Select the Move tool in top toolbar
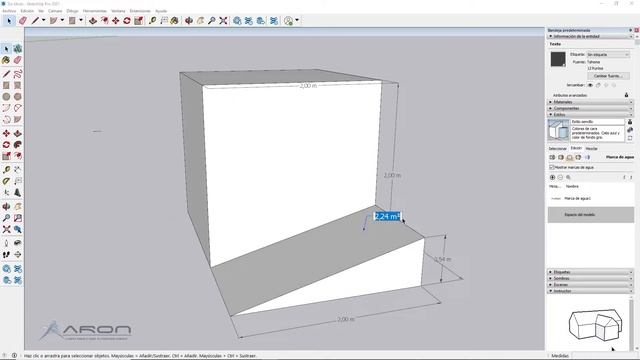640x360 pixels. coord(116,20)
